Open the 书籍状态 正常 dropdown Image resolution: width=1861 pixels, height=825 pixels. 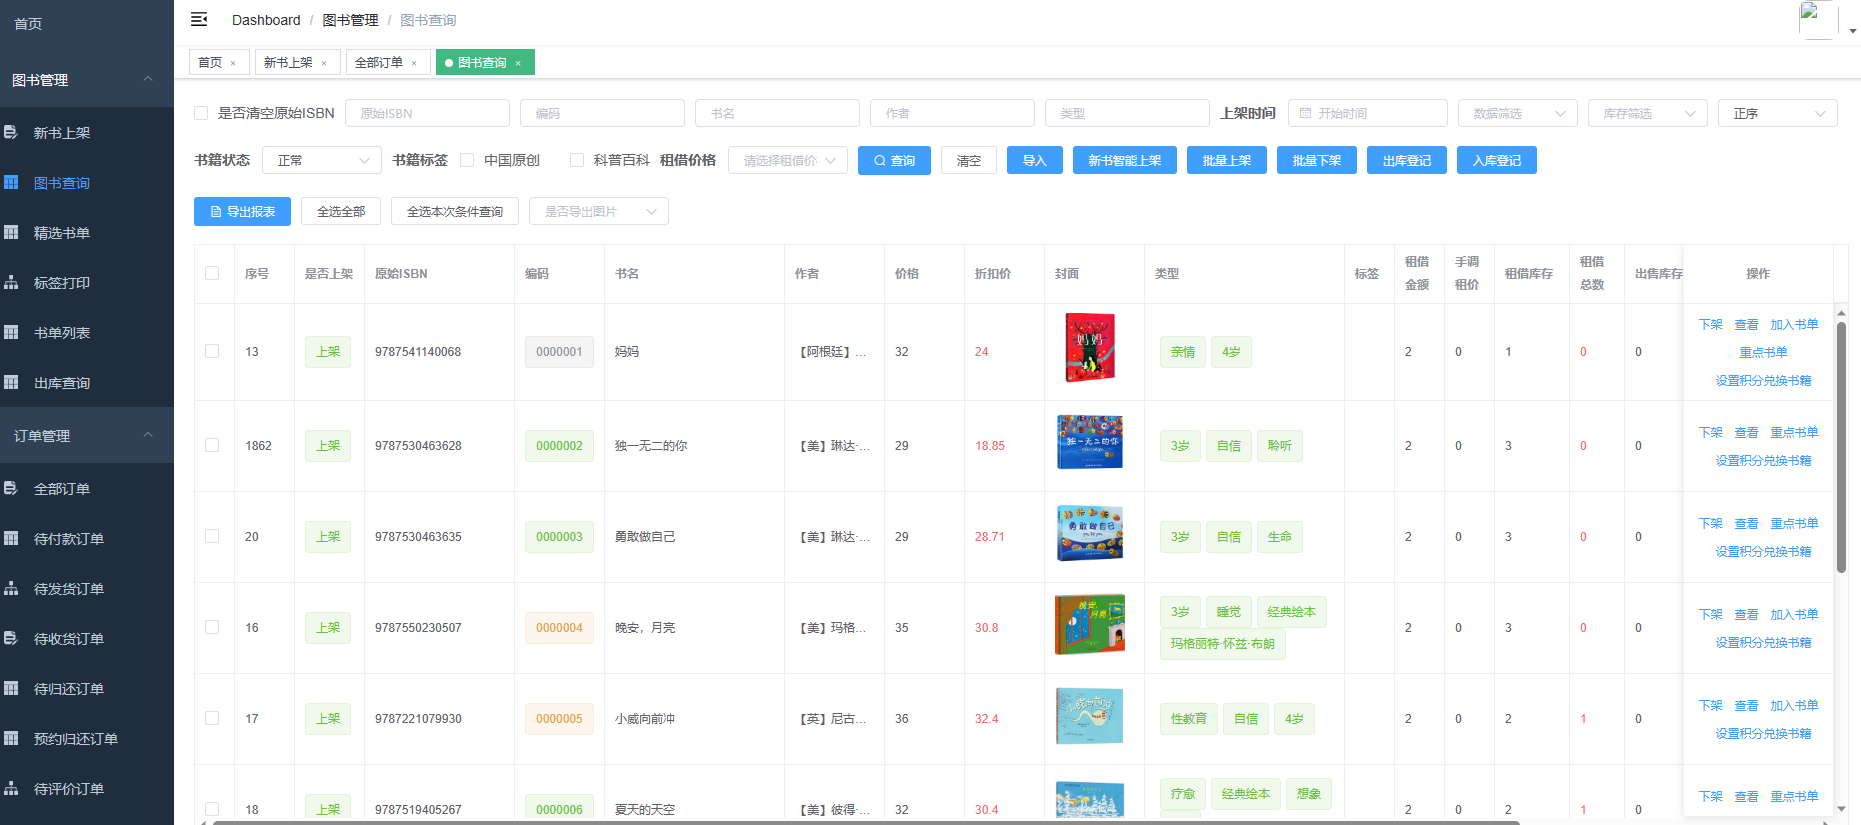(x=322, y=160)
